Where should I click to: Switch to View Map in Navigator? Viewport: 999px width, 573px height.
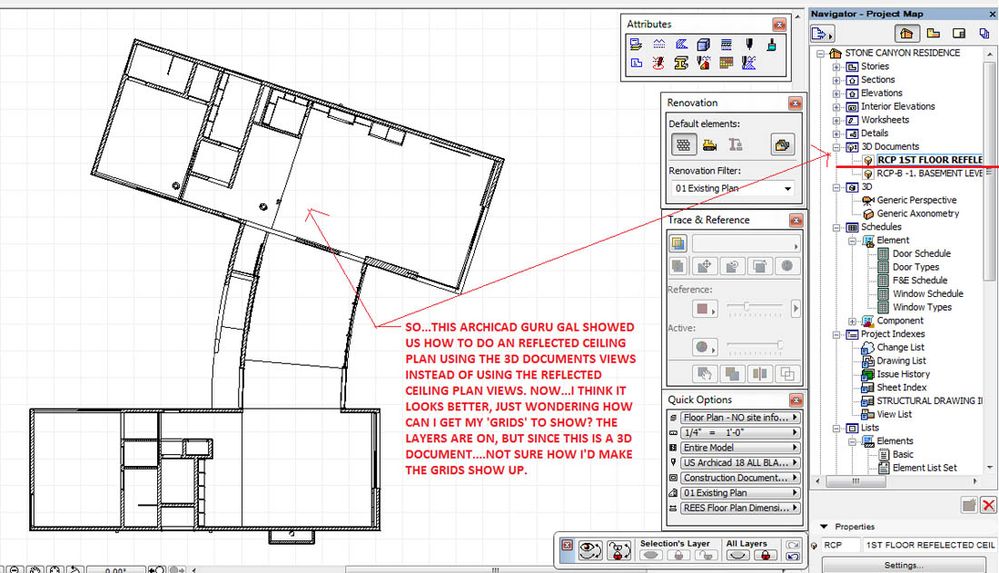pyautogui.click(x=933, y=33)
